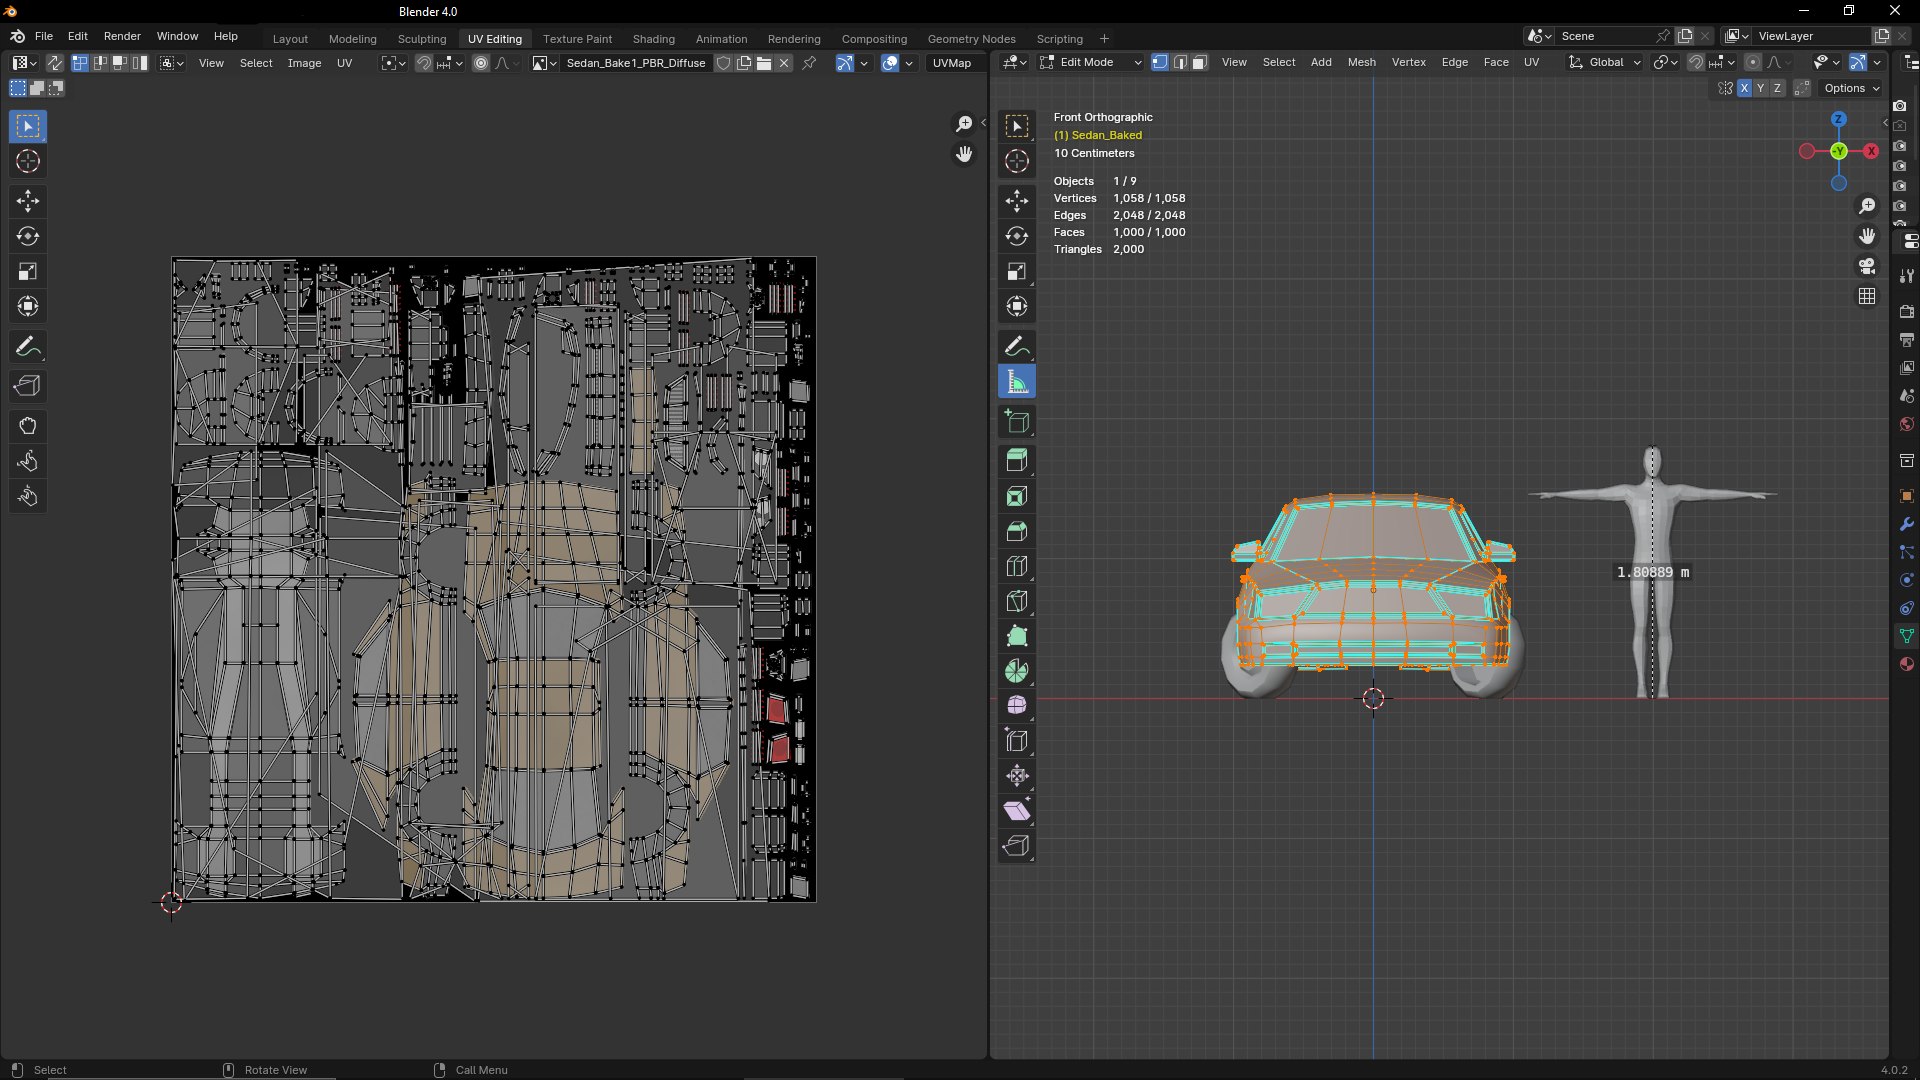1920x1080 pixels.
Task: Select the Annotate tool in 3D viewport toolbar
Action: [x=1017, y=347]
